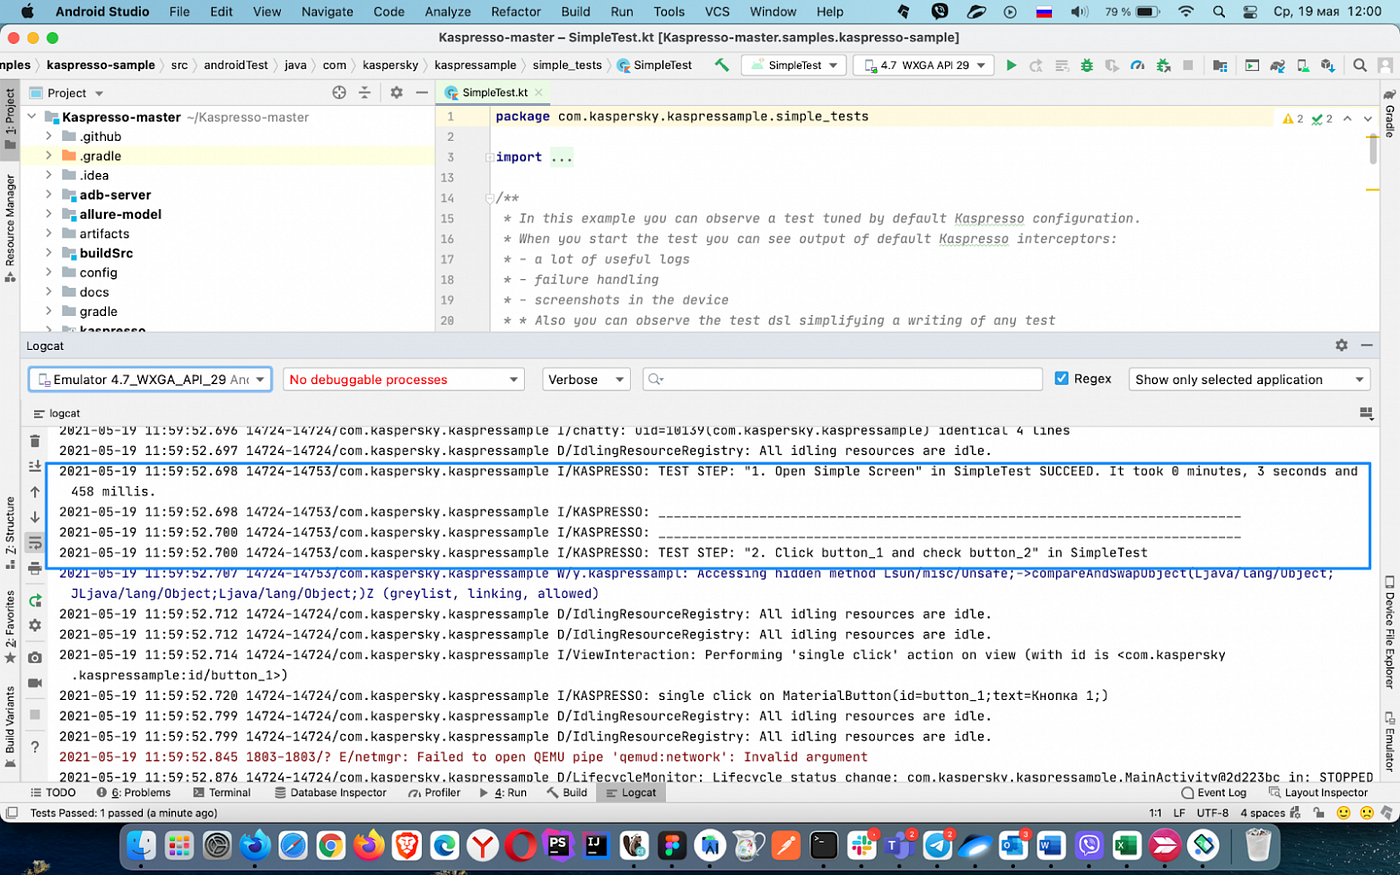
Task: Collapse the Kaspresso-master root node
Action: tap(31, 117)
